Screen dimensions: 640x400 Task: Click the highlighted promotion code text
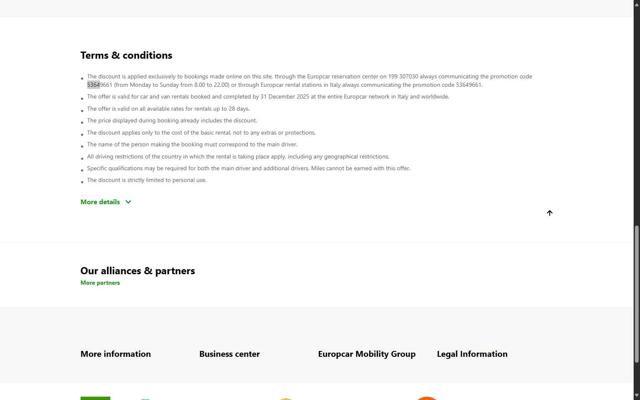93,85
